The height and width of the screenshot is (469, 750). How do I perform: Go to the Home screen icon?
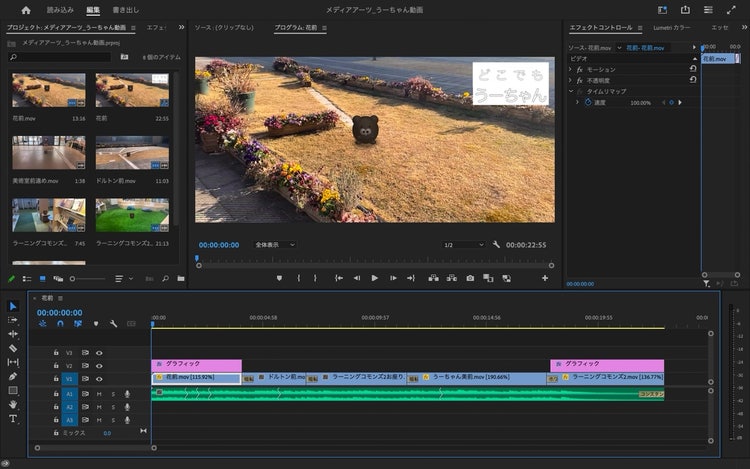[26, 10]
